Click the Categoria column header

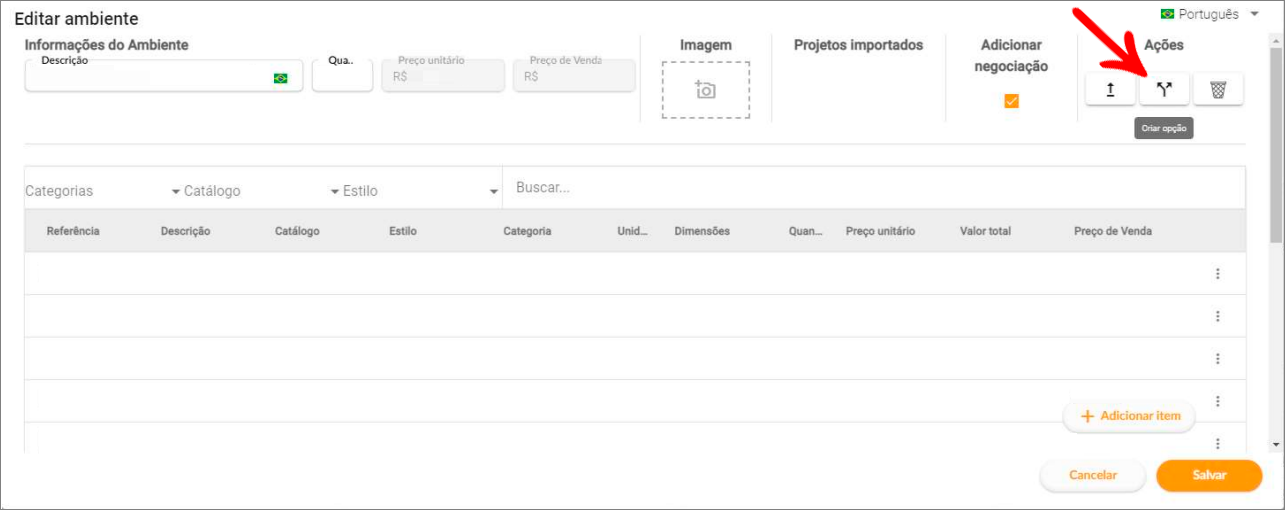[527, 231]
